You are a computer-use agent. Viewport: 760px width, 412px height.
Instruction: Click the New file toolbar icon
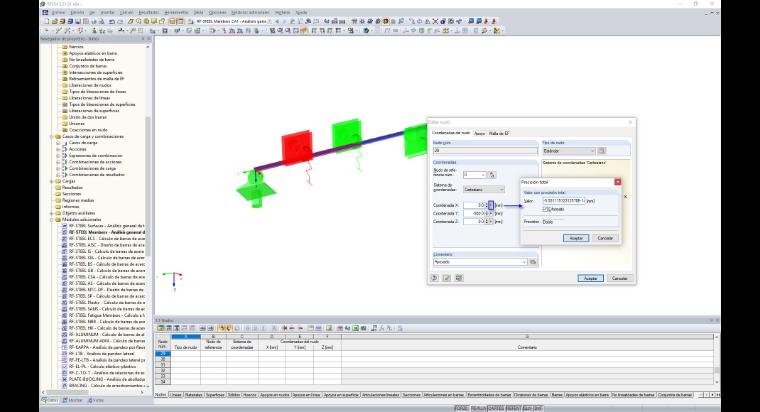pos(47,21)
